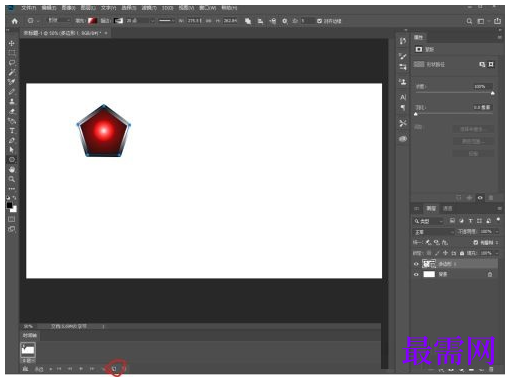The image size is (514, 382).
Task: Link width and height fields
Action: point(208,21)
